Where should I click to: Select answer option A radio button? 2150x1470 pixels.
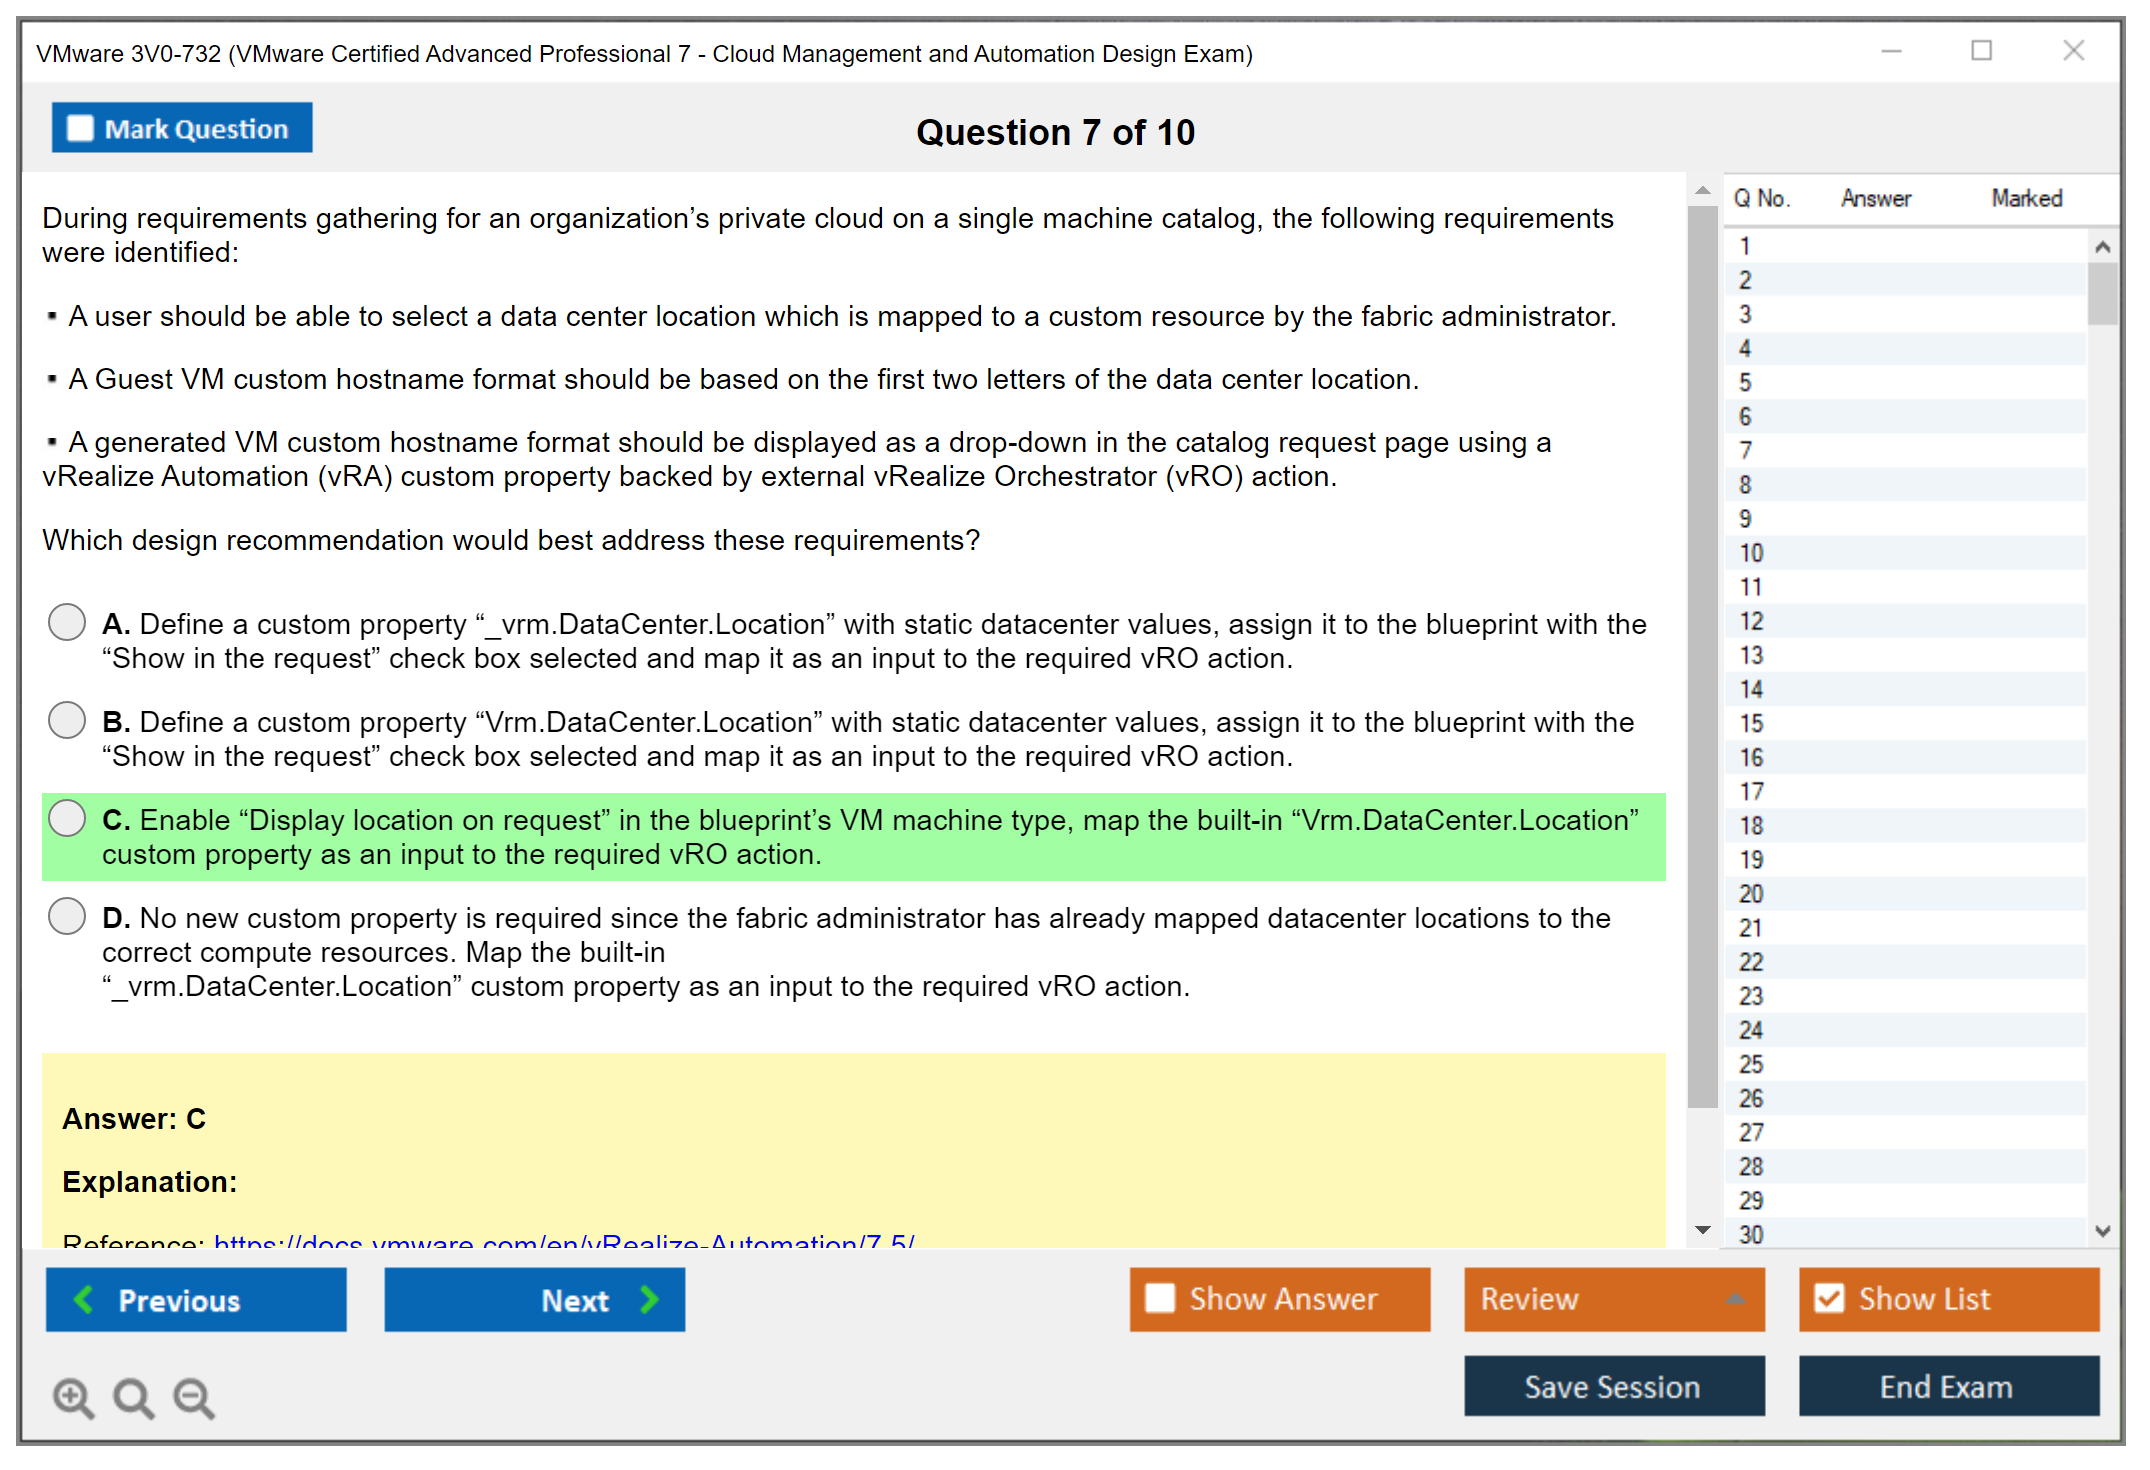click(67, 622)
